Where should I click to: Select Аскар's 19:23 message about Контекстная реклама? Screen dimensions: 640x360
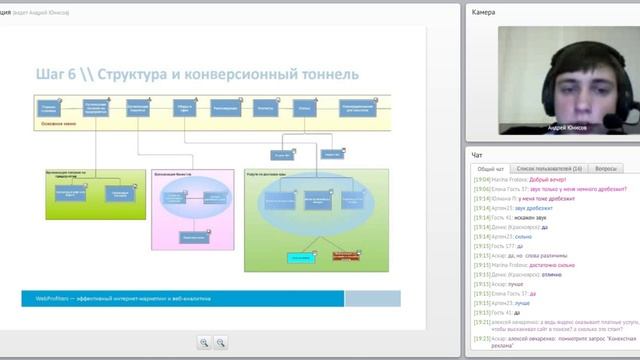pos(555,342)
